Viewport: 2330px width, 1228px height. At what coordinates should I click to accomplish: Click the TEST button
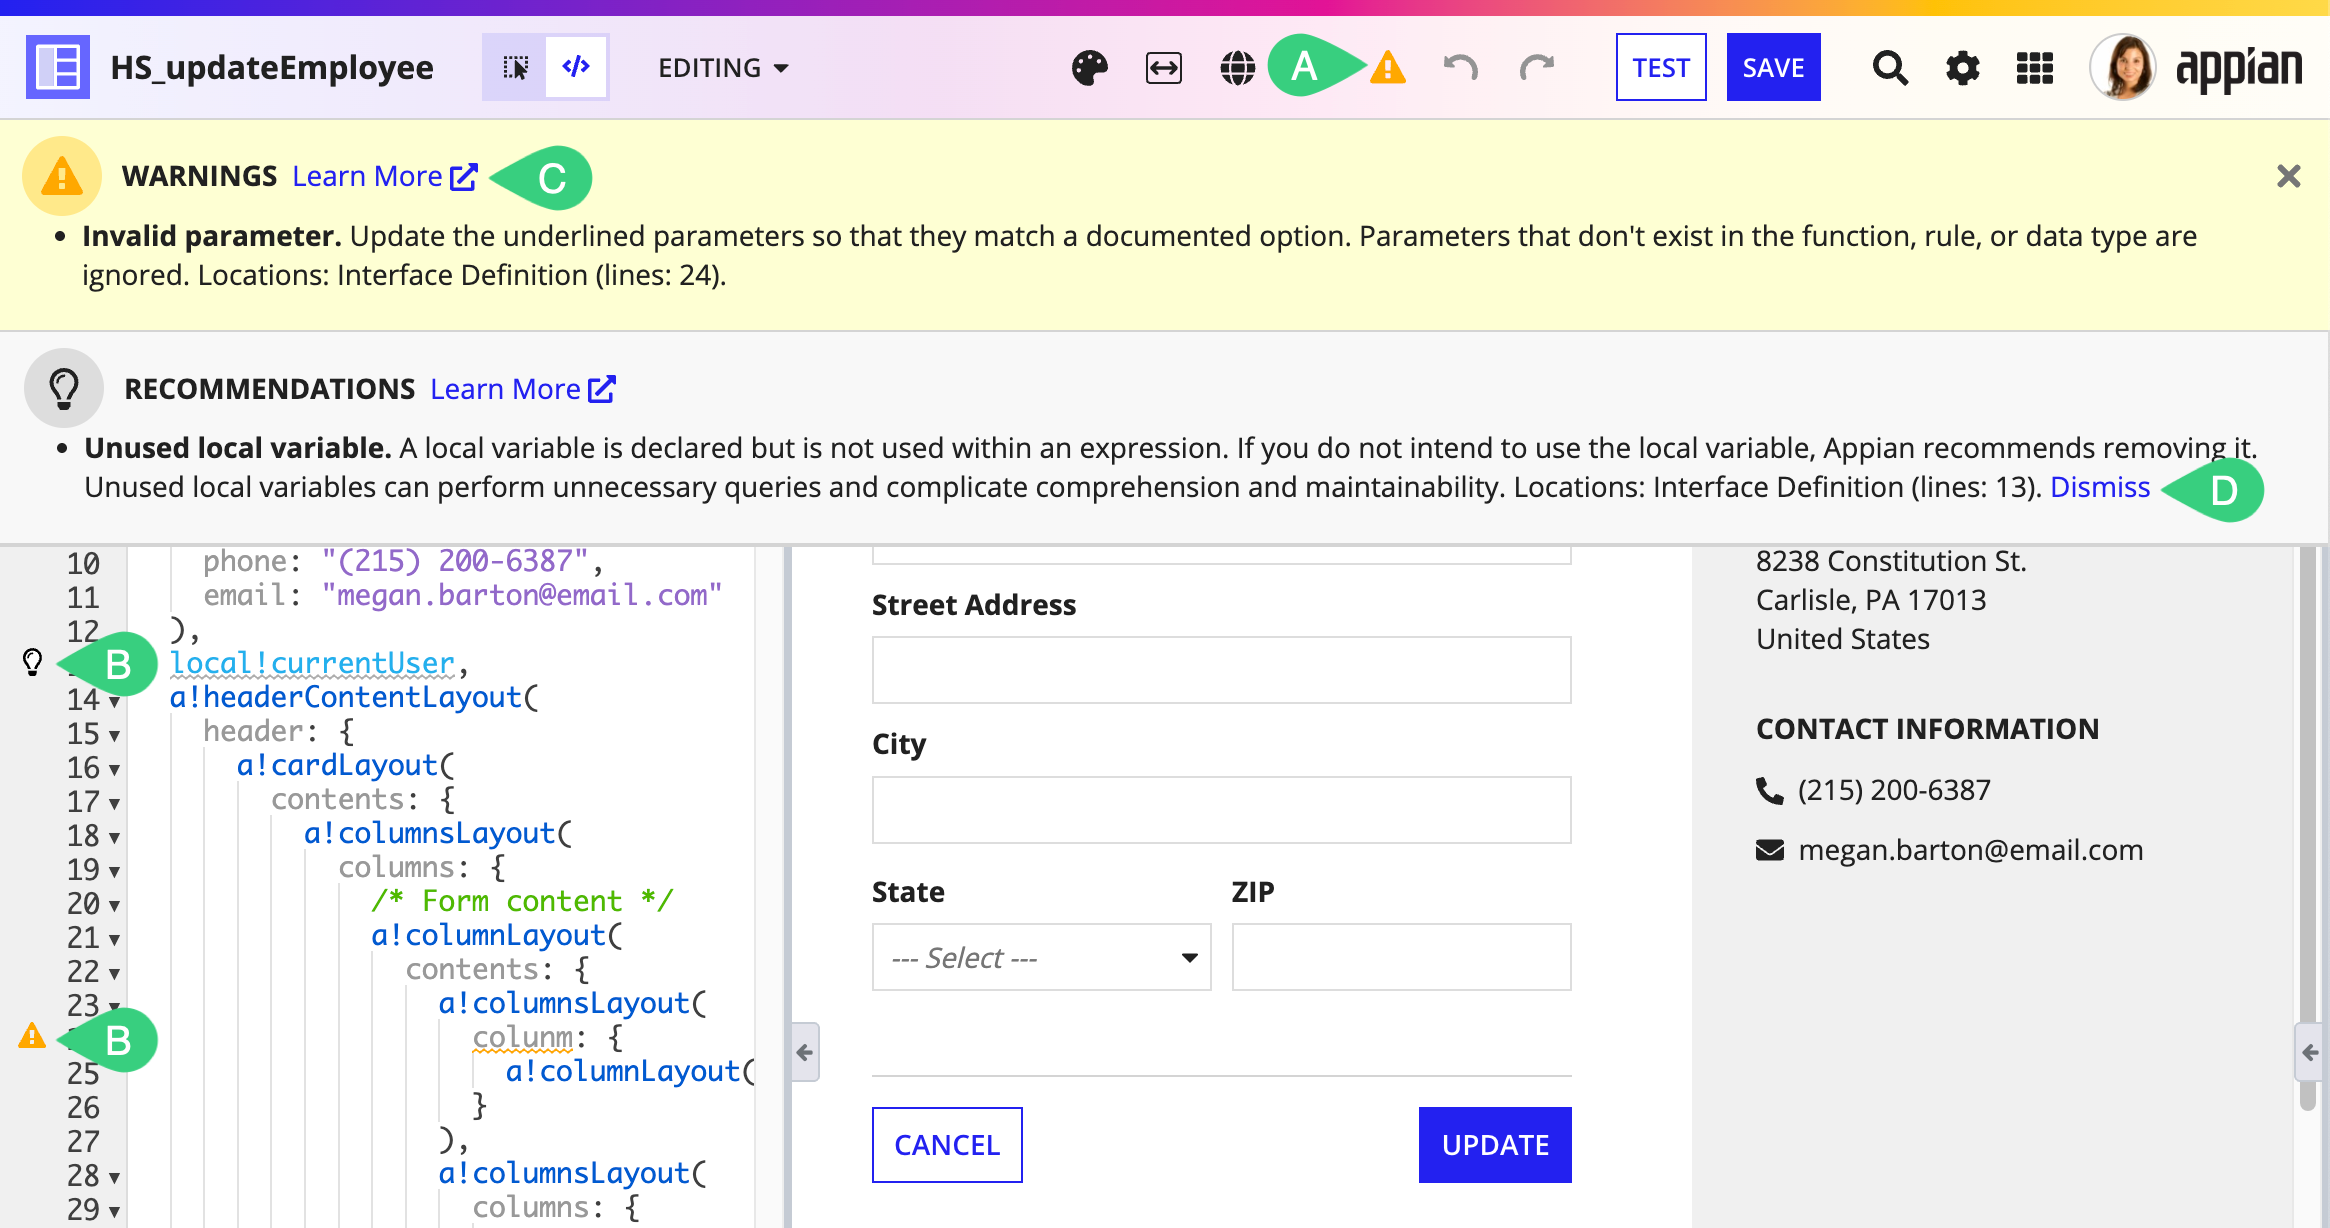click(1661, 67)
